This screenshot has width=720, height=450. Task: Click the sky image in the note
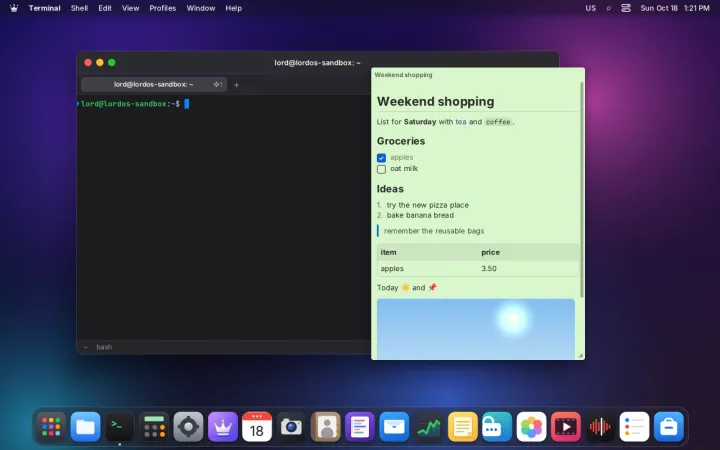(476, 329)
